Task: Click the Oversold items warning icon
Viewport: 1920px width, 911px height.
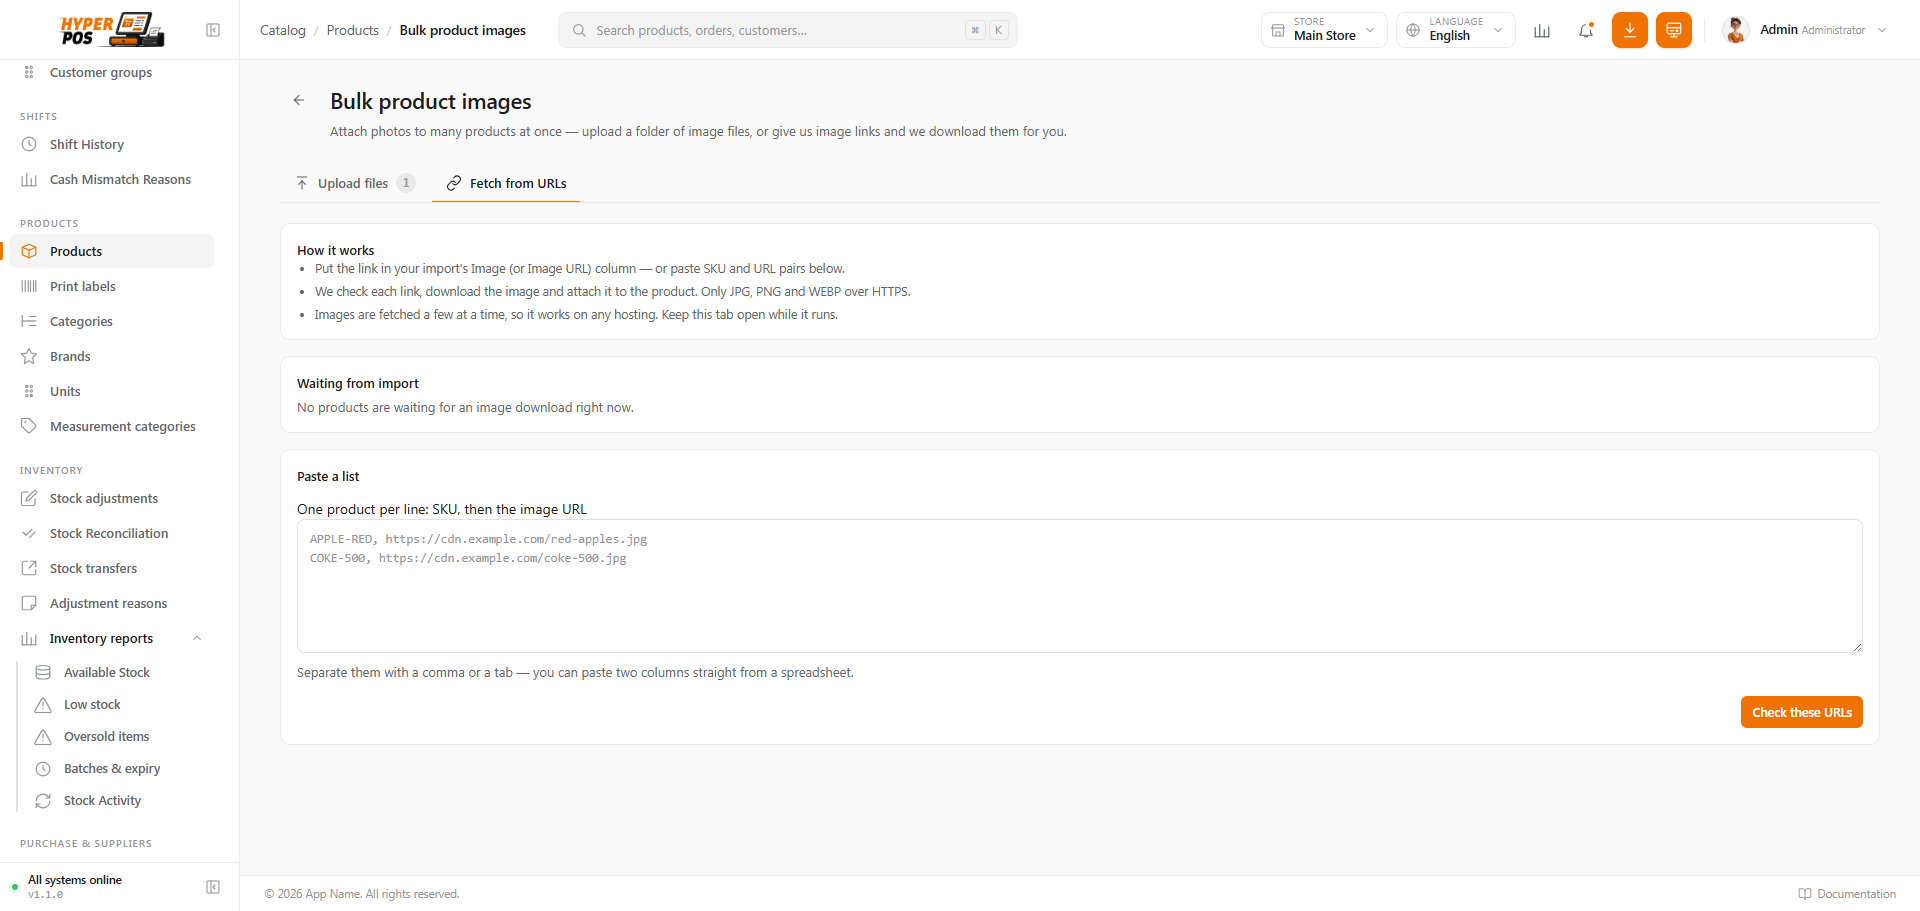Action: coord(43,737)
